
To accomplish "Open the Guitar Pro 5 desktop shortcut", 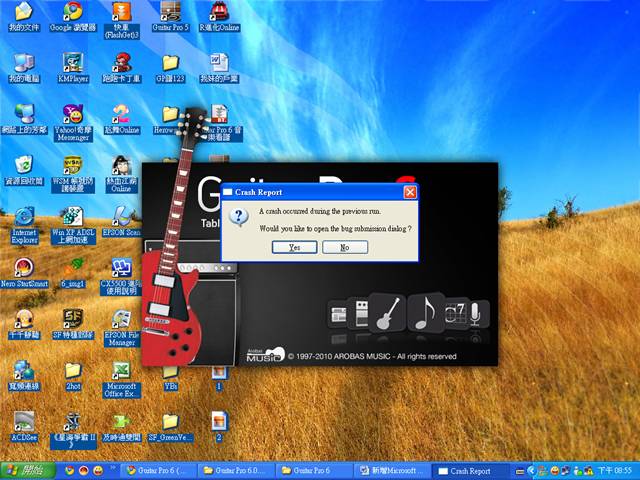I will point(171,17).
